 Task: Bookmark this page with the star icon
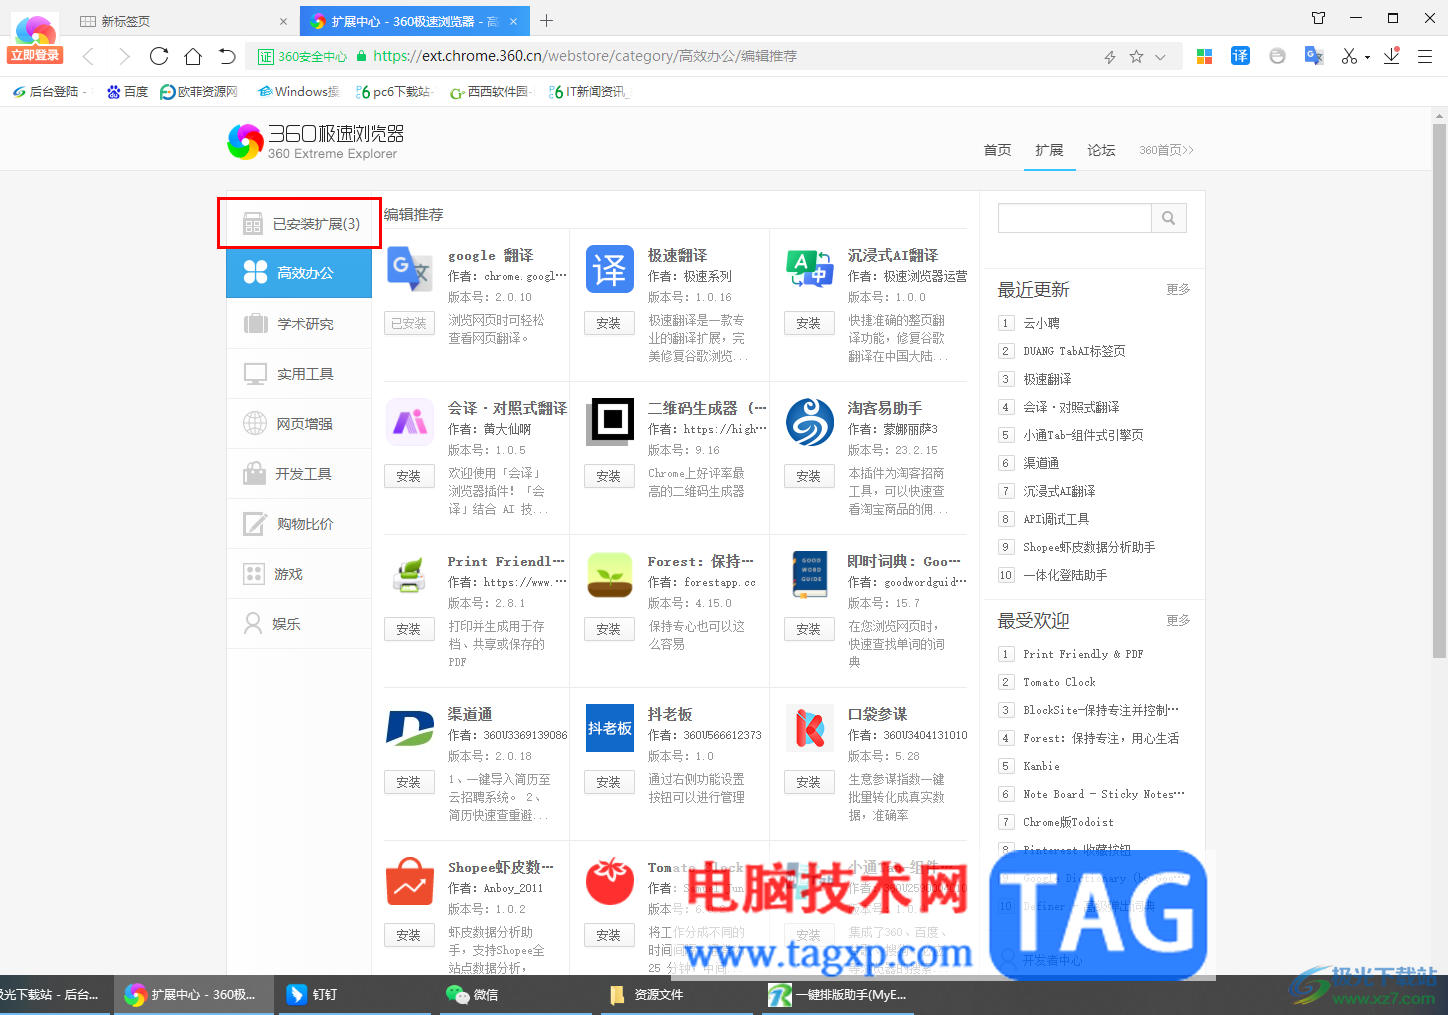(1136, 57)
